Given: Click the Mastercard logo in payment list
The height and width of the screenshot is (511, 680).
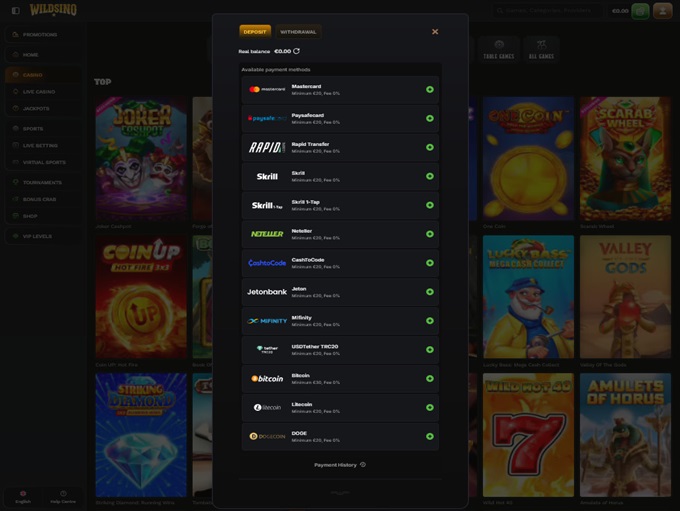Looking at the screenshot, I should [267, 90].
